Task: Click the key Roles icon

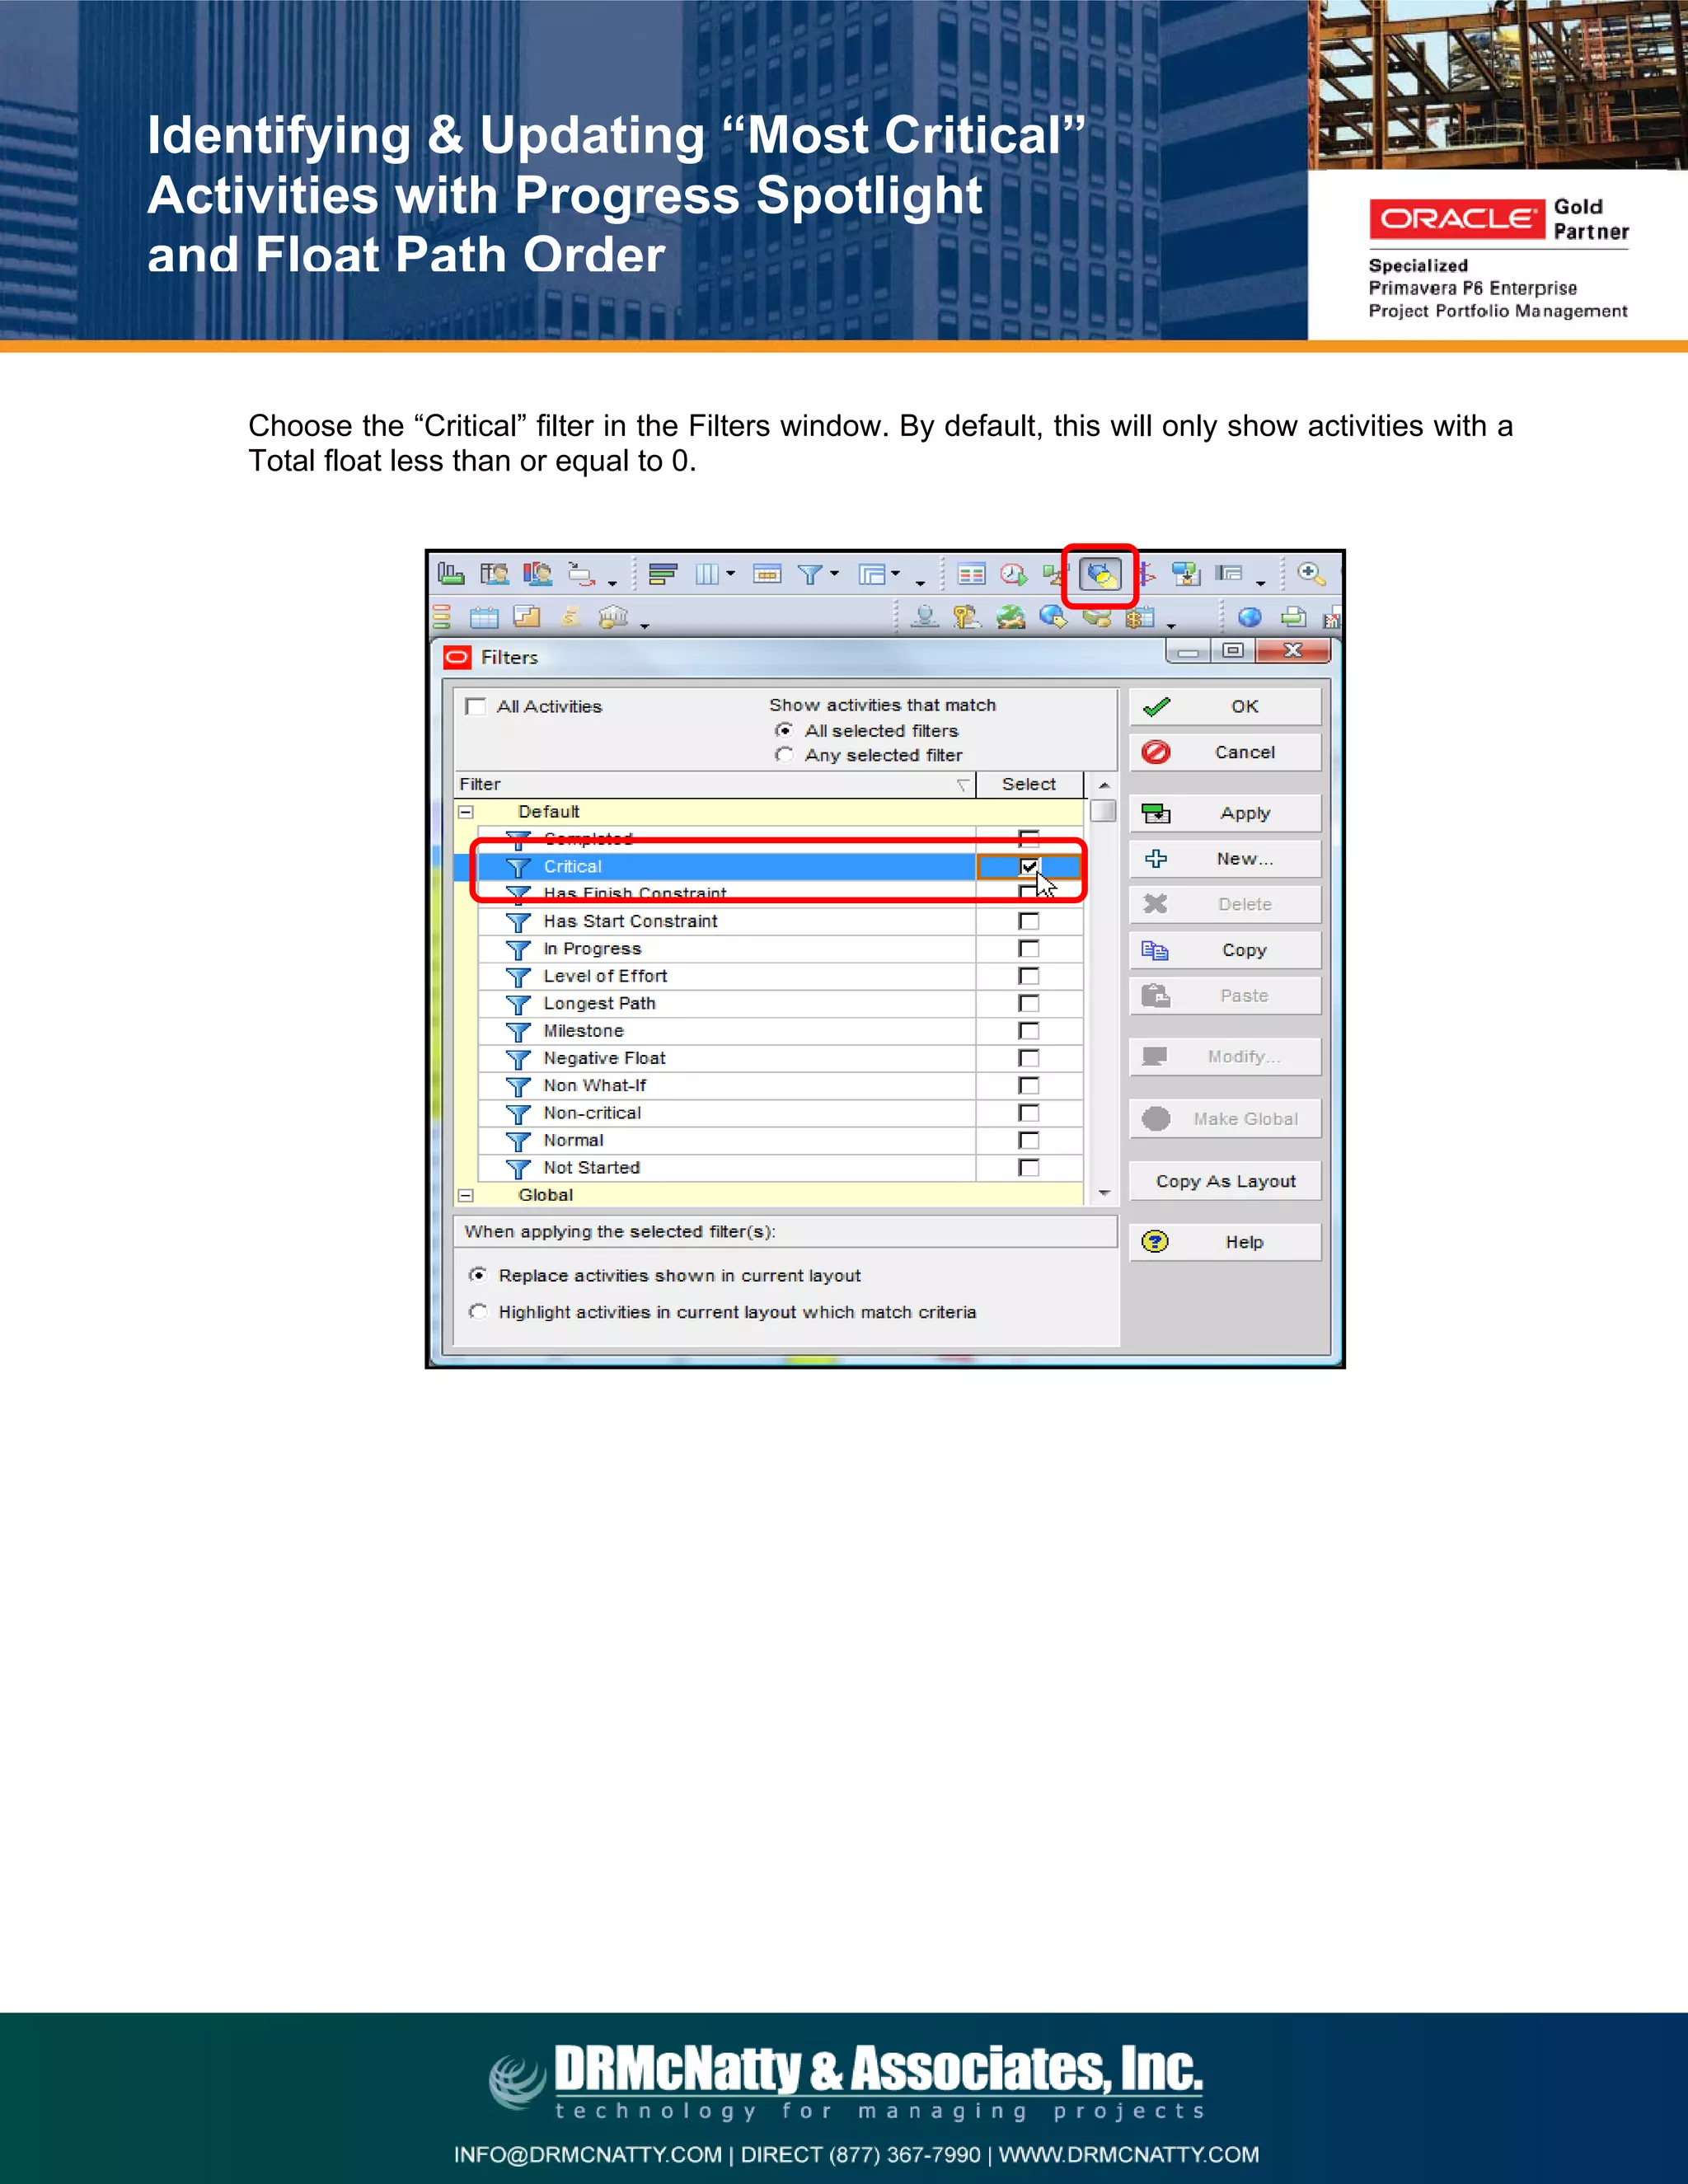Action: point(967,617)
